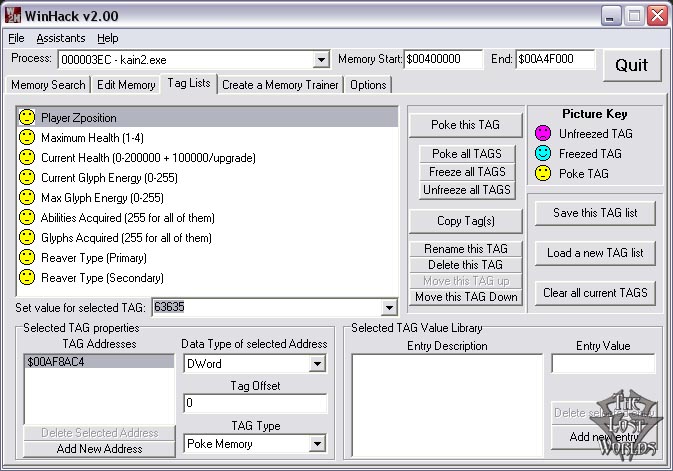Open the Assistants menu

(x=61, y=38)
